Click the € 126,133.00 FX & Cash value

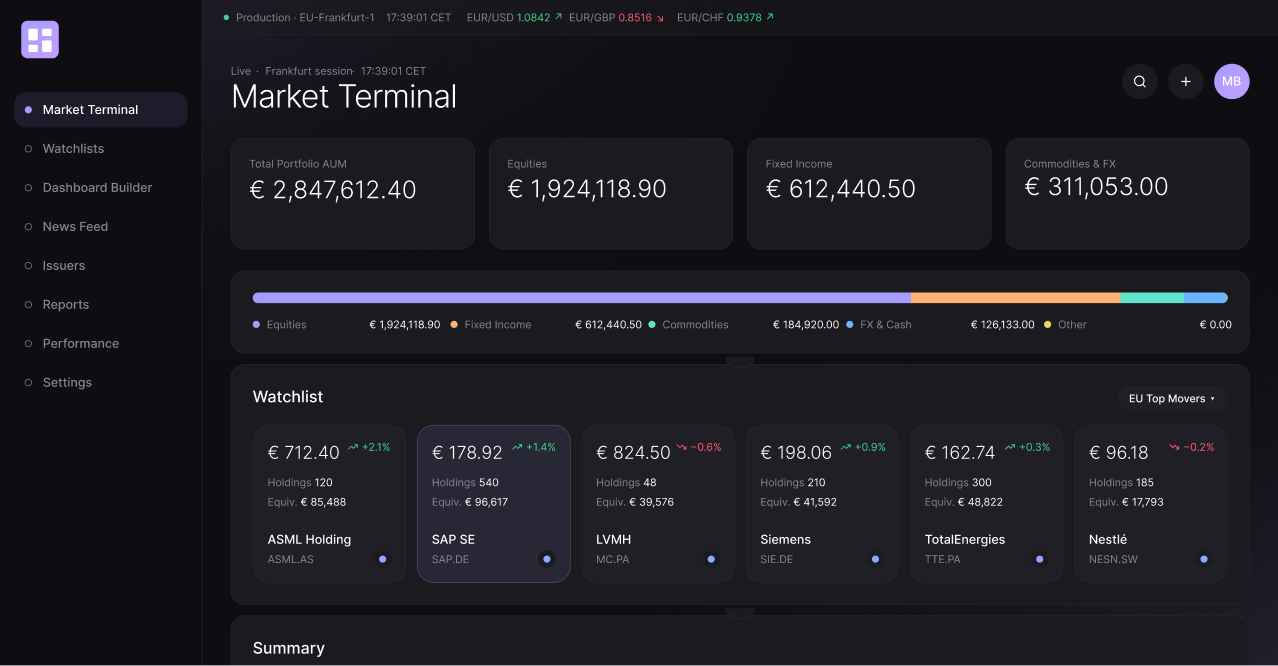tap(1003, 325)
